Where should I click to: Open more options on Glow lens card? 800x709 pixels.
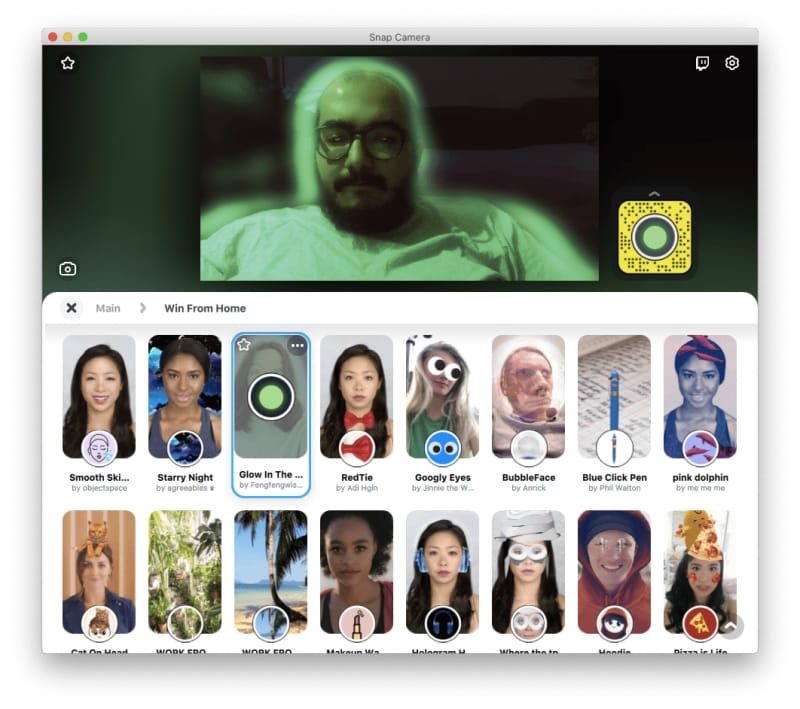tap(297, 345)
